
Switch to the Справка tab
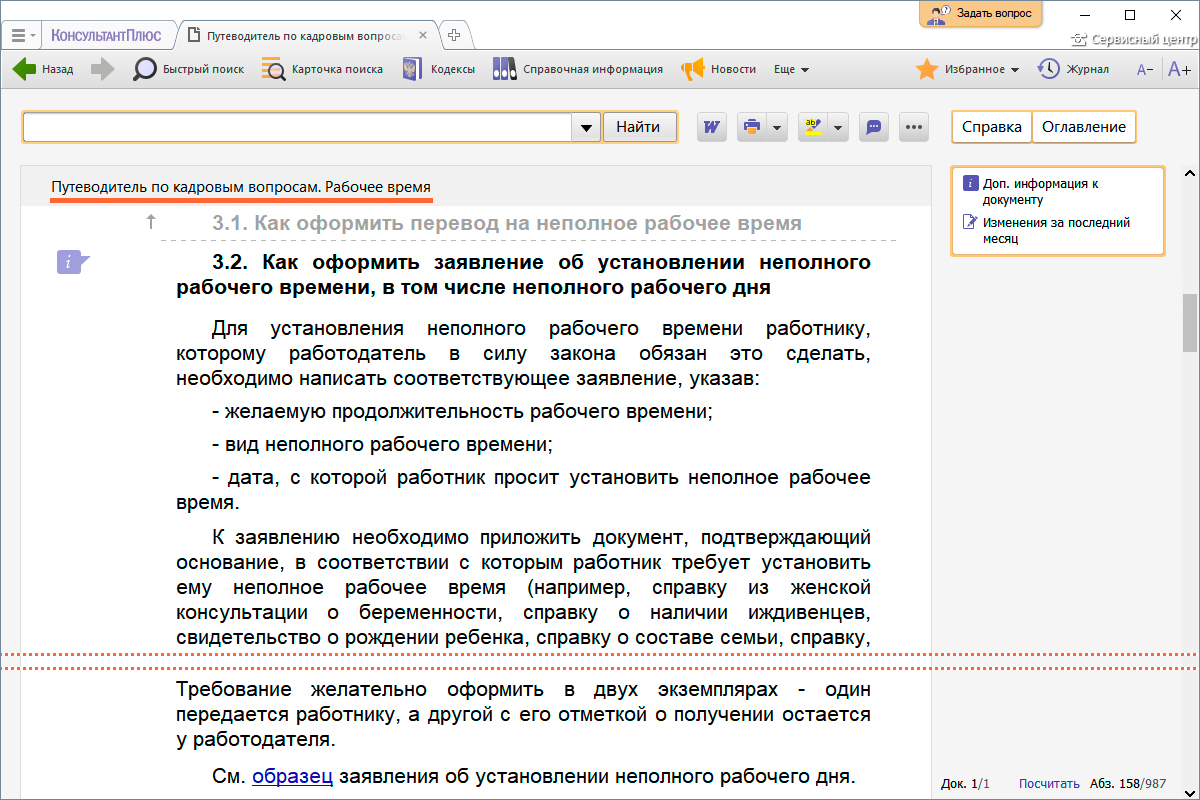[991, 127]
